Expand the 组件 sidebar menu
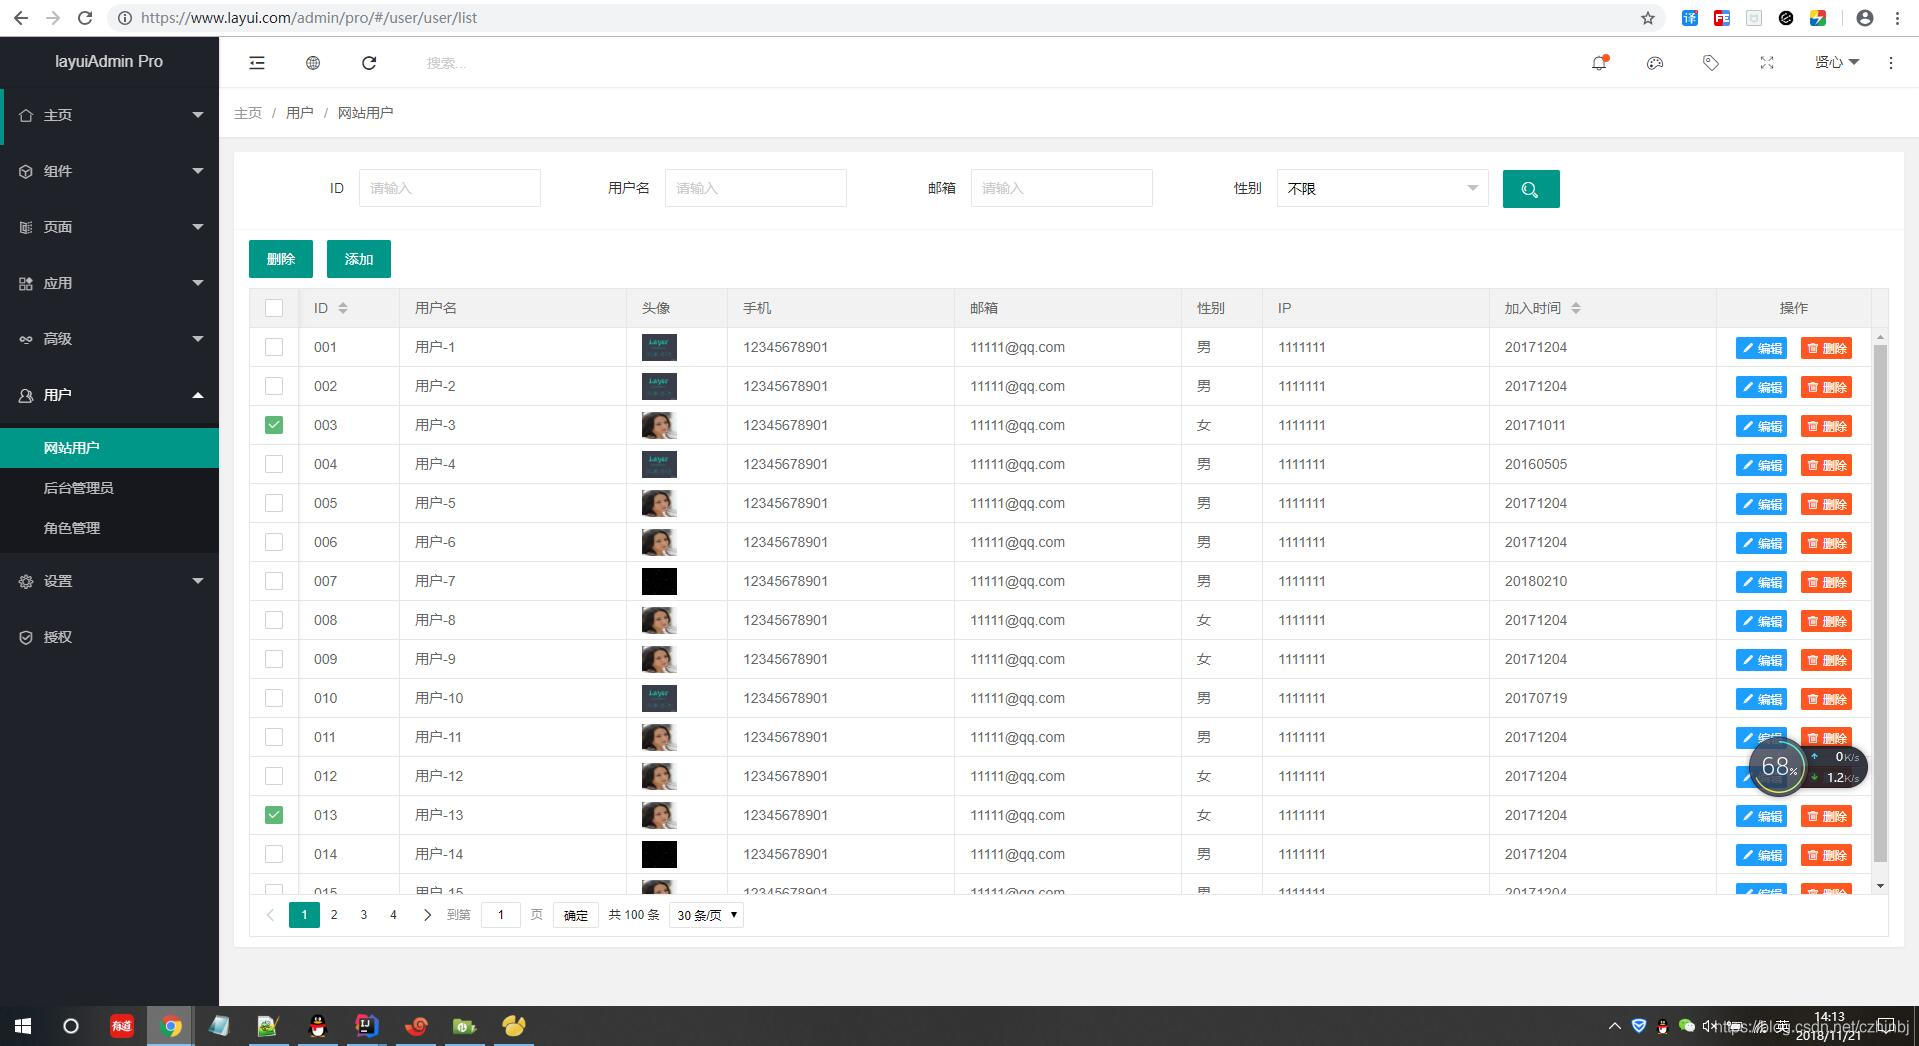1919x1046 pixels. [x=110, y=171]
